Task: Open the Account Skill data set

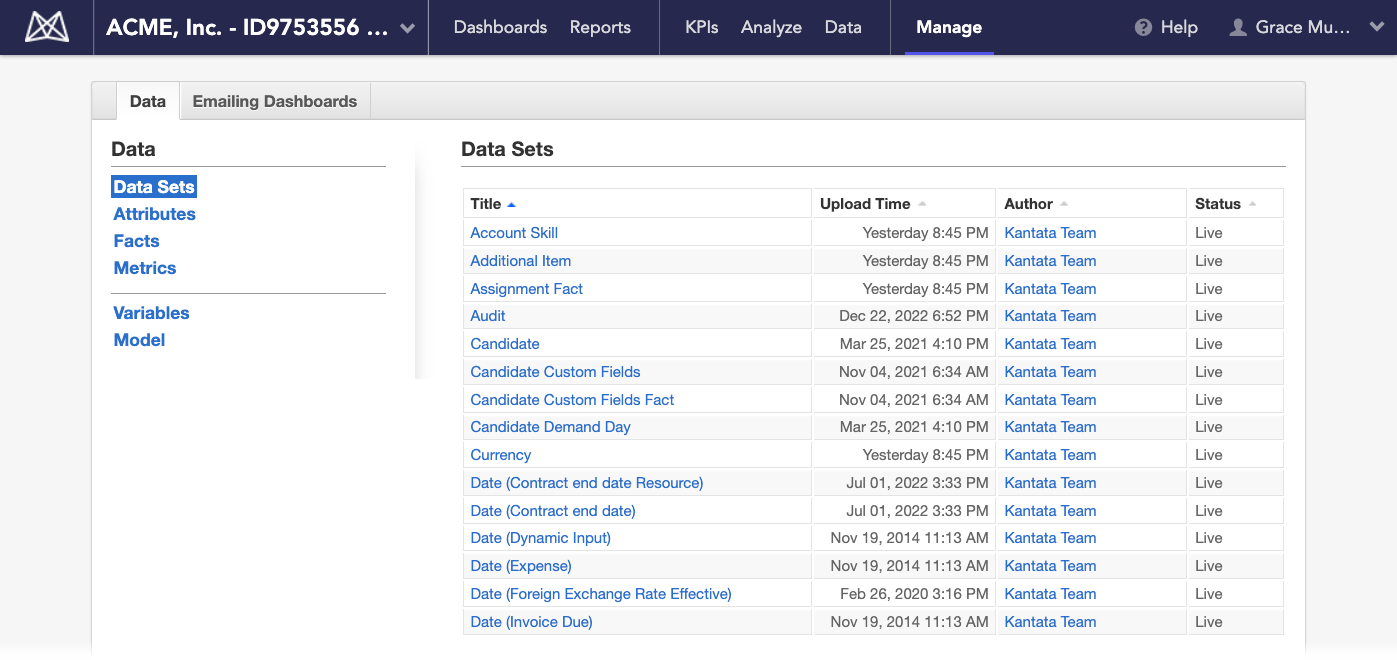Action: click(514, 233)
